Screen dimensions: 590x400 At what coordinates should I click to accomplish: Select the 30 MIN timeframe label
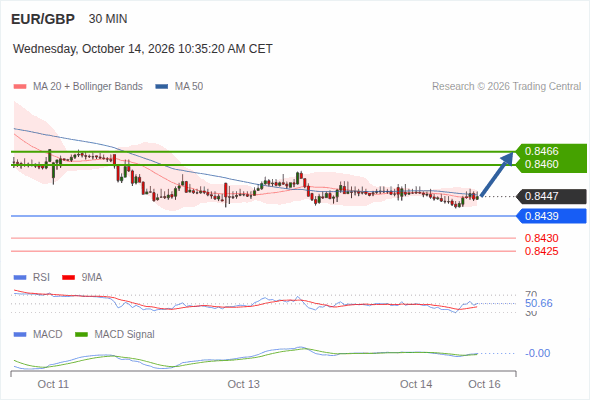click(x=108, y=19)
